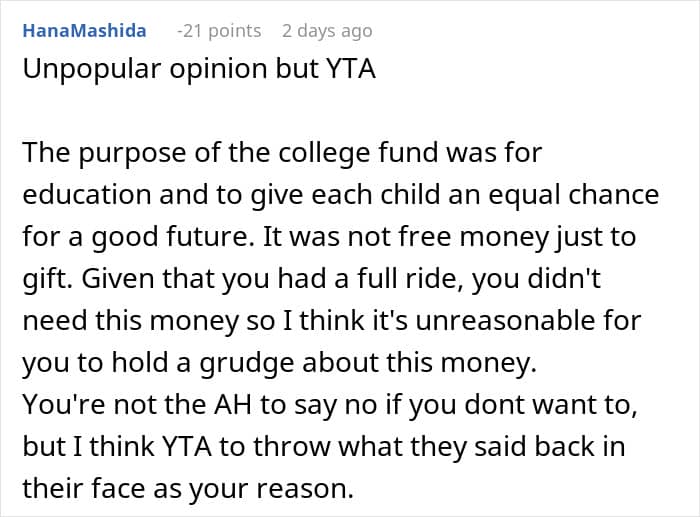Open HanaMashida's user profile
Screen dimensions: 700x517
click(x=84, y=31)
